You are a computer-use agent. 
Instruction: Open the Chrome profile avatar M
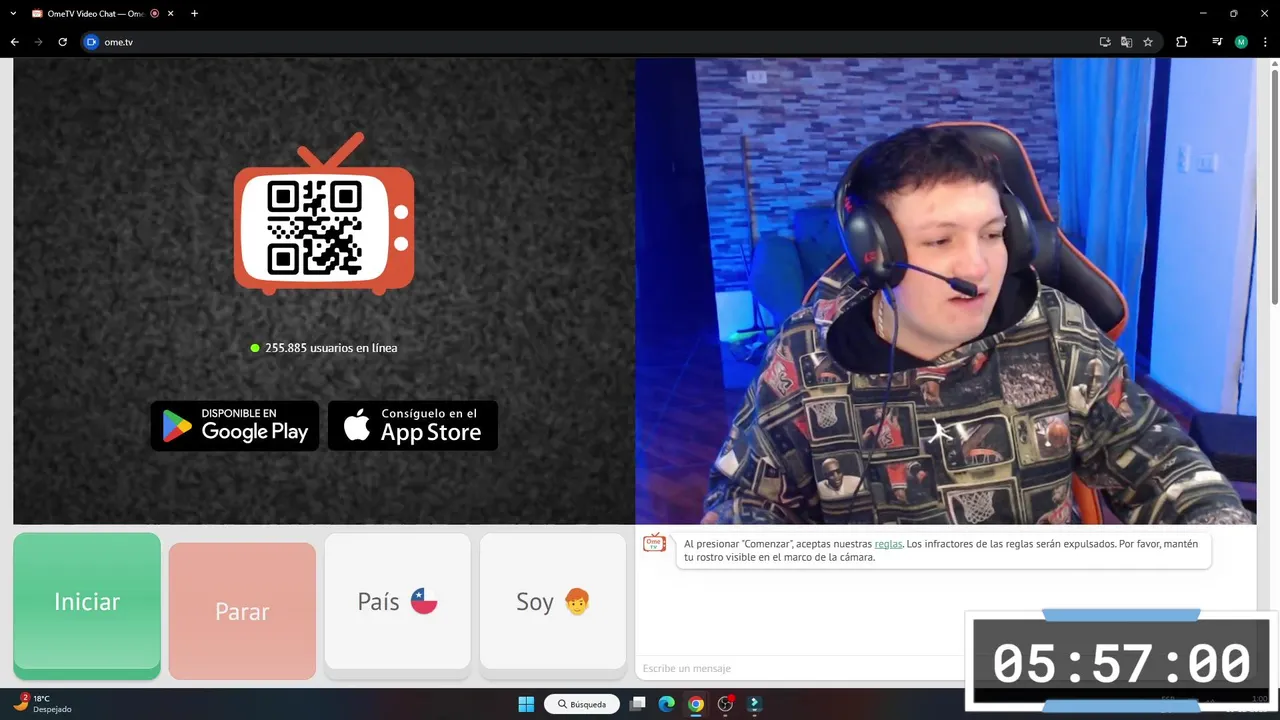pos(1241,42)
